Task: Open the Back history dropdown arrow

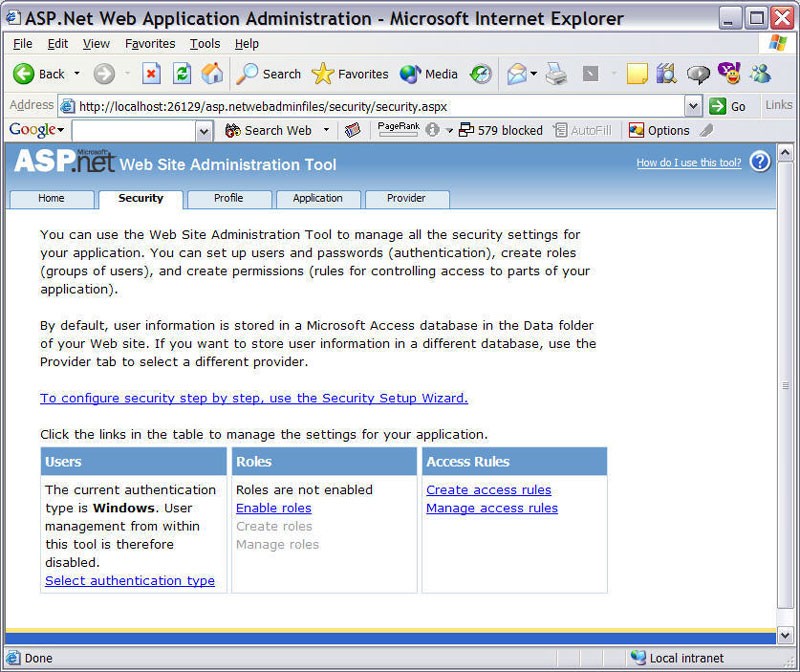Action: point(77,73)
